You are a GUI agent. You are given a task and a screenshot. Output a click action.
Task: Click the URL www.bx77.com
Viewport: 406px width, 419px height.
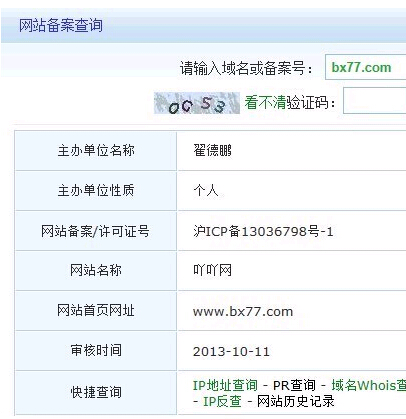(x=243, y=312)
